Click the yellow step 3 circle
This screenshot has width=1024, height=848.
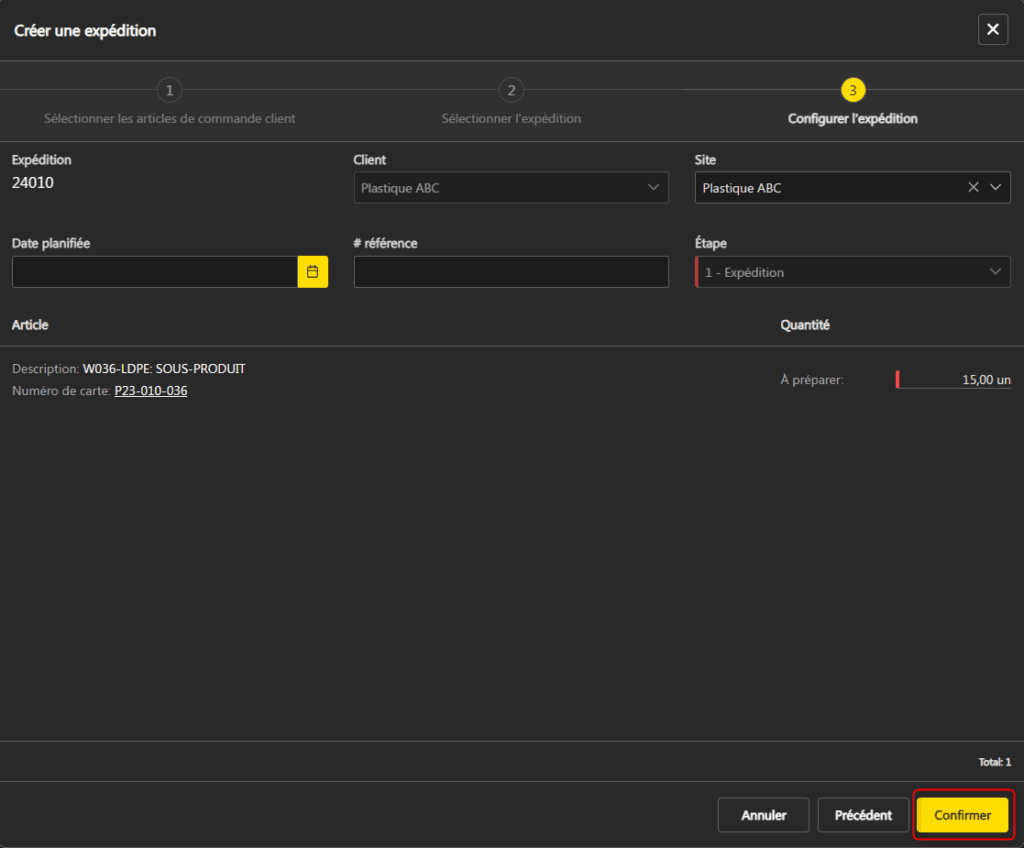tap(852, 91)
